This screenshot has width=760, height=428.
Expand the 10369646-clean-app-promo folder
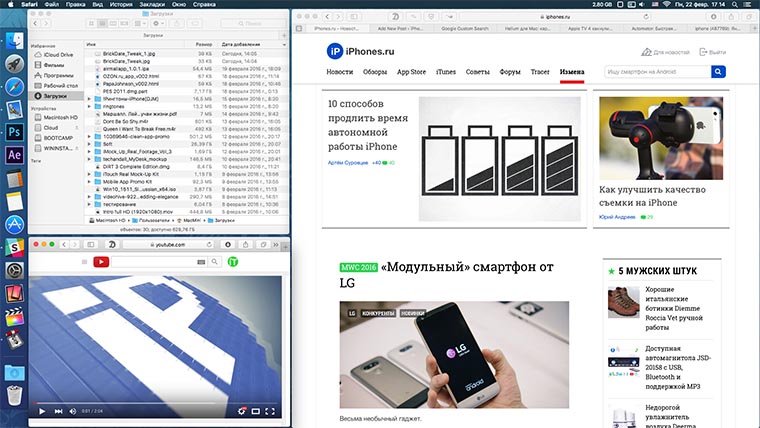89,137
